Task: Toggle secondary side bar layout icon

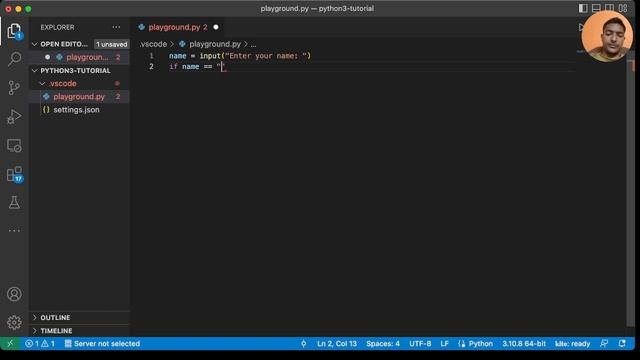Action: (x=609, y=8)
